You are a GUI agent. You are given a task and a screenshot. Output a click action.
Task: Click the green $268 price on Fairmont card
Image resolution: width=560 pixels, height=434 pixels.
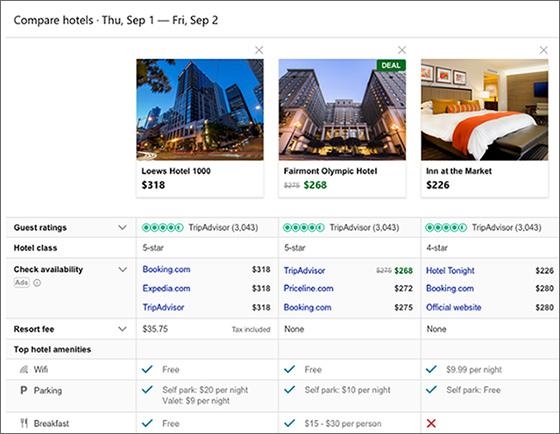pyautogui.click(x=315, y=185)
